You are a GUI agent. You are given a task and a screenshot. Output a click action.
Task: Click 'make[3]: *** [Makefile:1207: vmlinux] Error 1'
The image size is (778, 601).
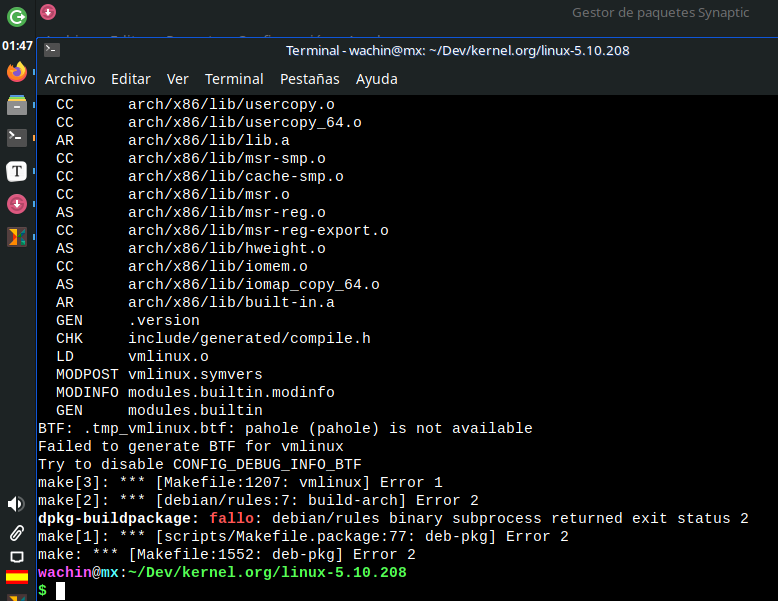tap(240, 482)
